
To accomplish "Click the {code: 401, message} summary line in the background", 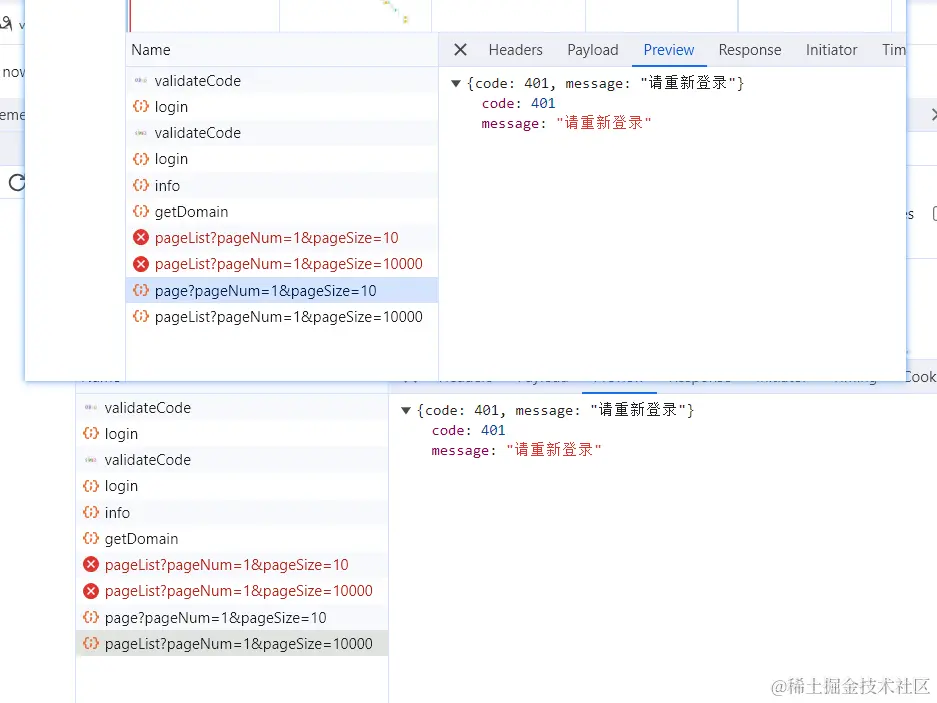I will [x=555, y=410].
